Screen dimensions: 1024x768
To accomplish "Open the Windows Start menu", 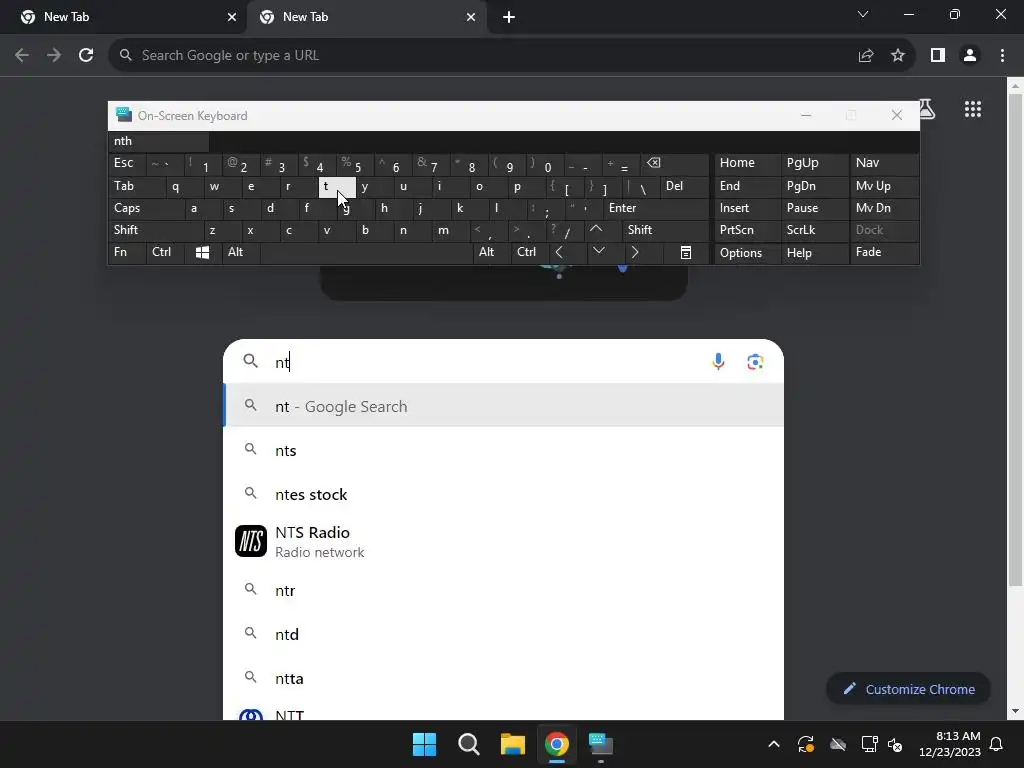I will click(x=424, y=744).
